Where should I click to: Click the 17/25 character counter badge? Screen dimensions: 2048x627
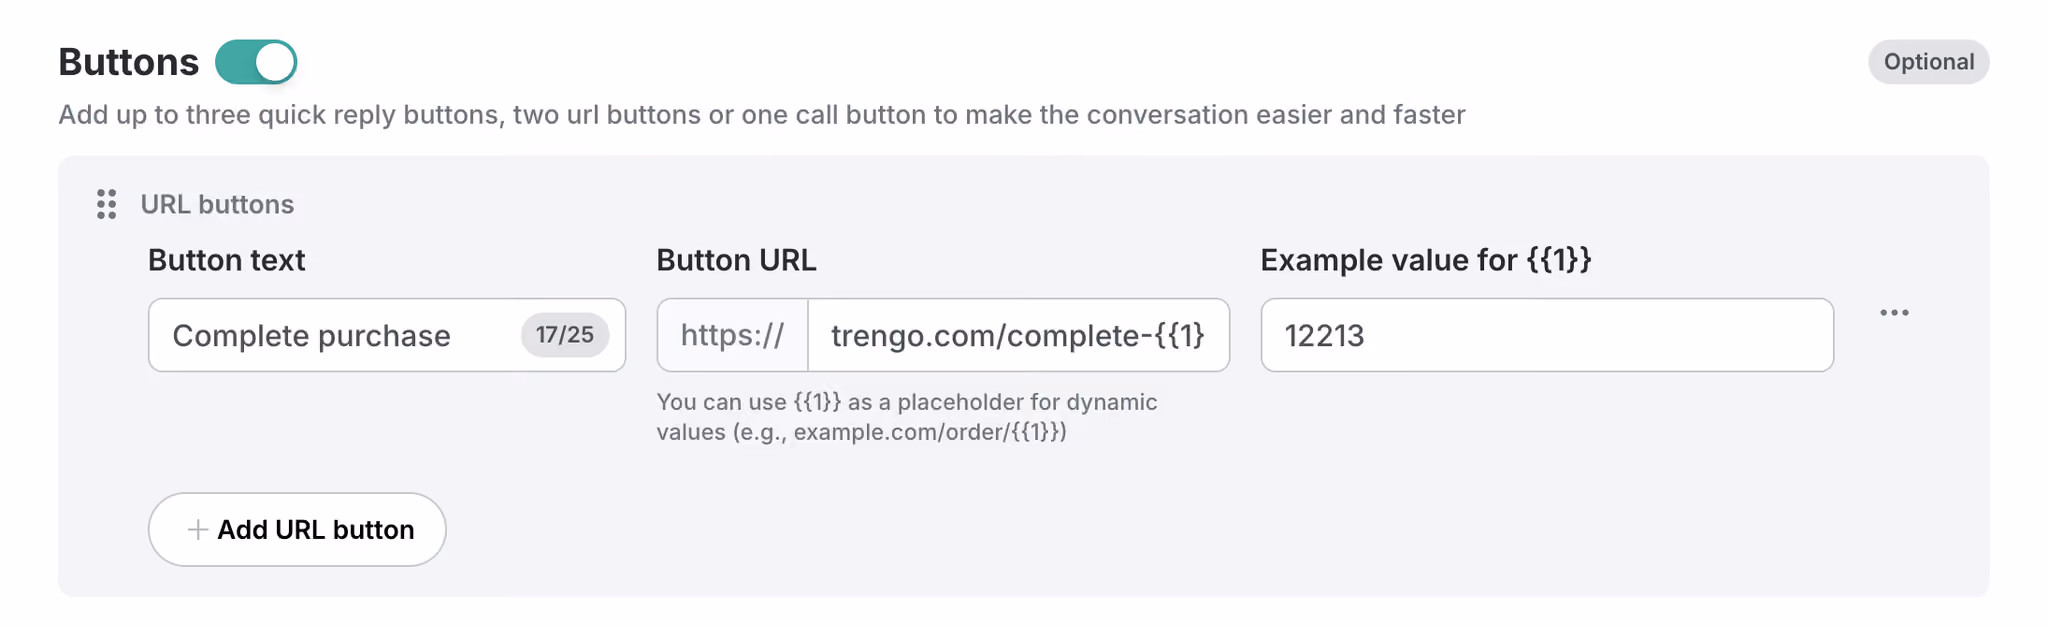565,335
